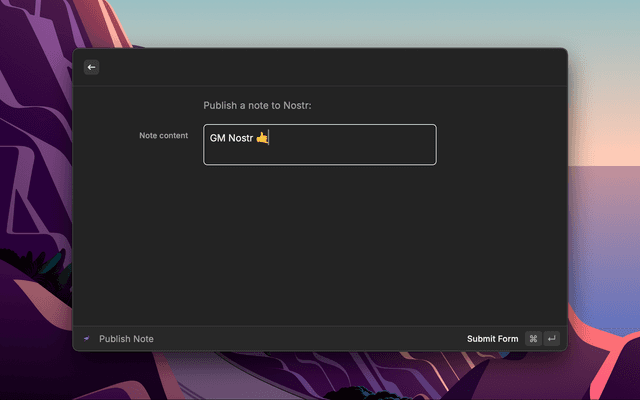The height and width of the screenshot is (400, 640).
Task: Click empty space below the note field
Action: [x=320, y=240]
